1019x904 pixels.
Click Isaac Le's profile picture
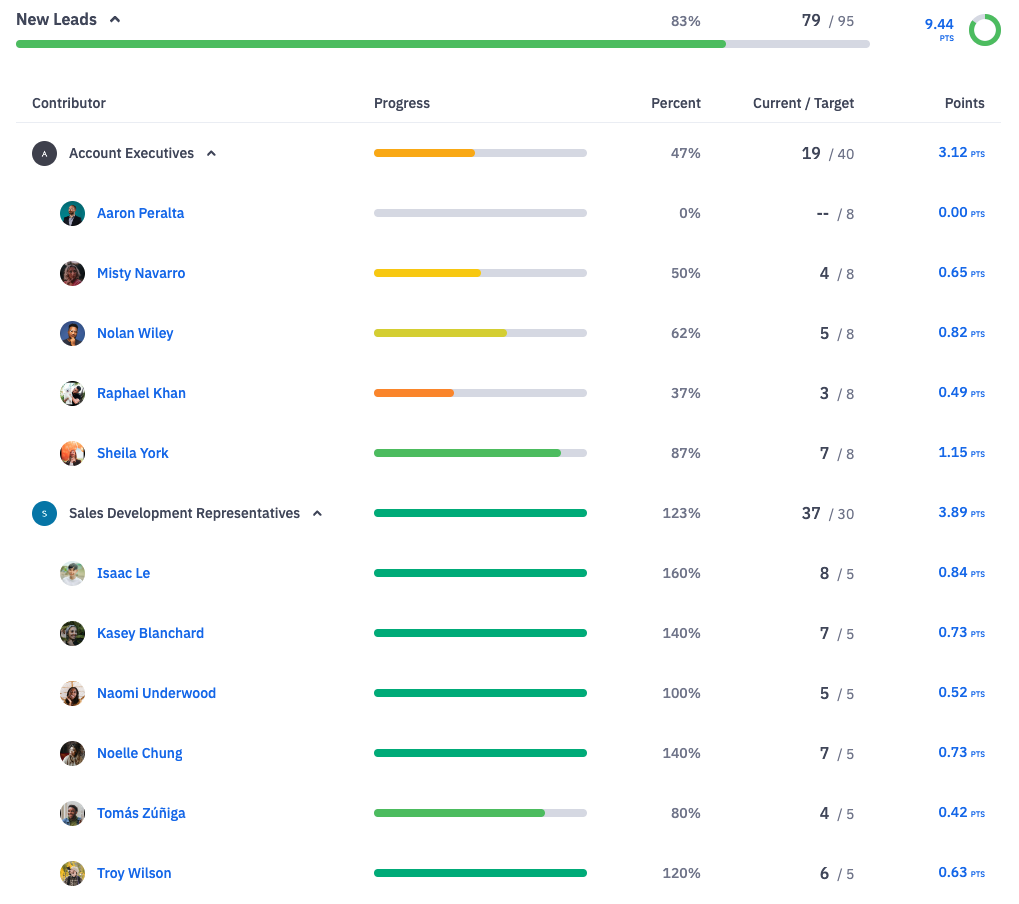click(x=72, y=573)
